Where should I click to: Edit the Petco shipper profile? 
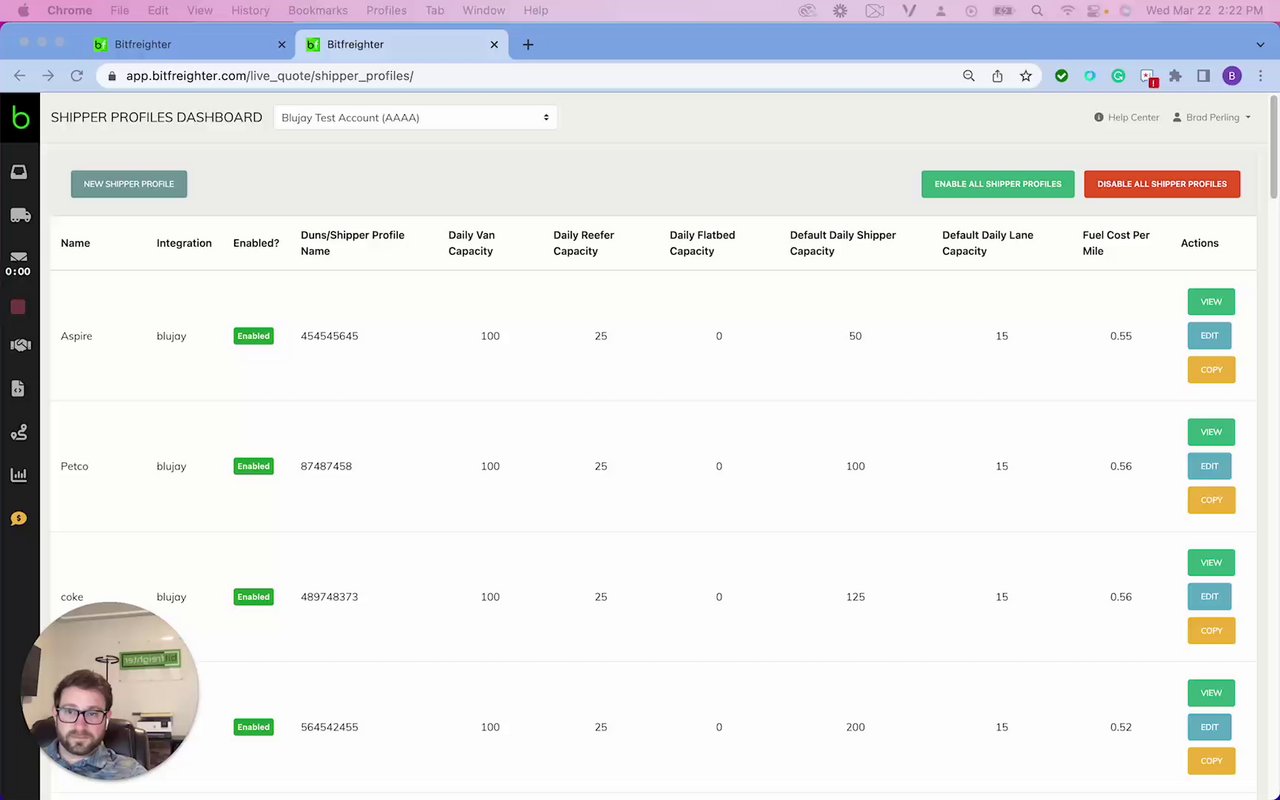(1209, 466)
